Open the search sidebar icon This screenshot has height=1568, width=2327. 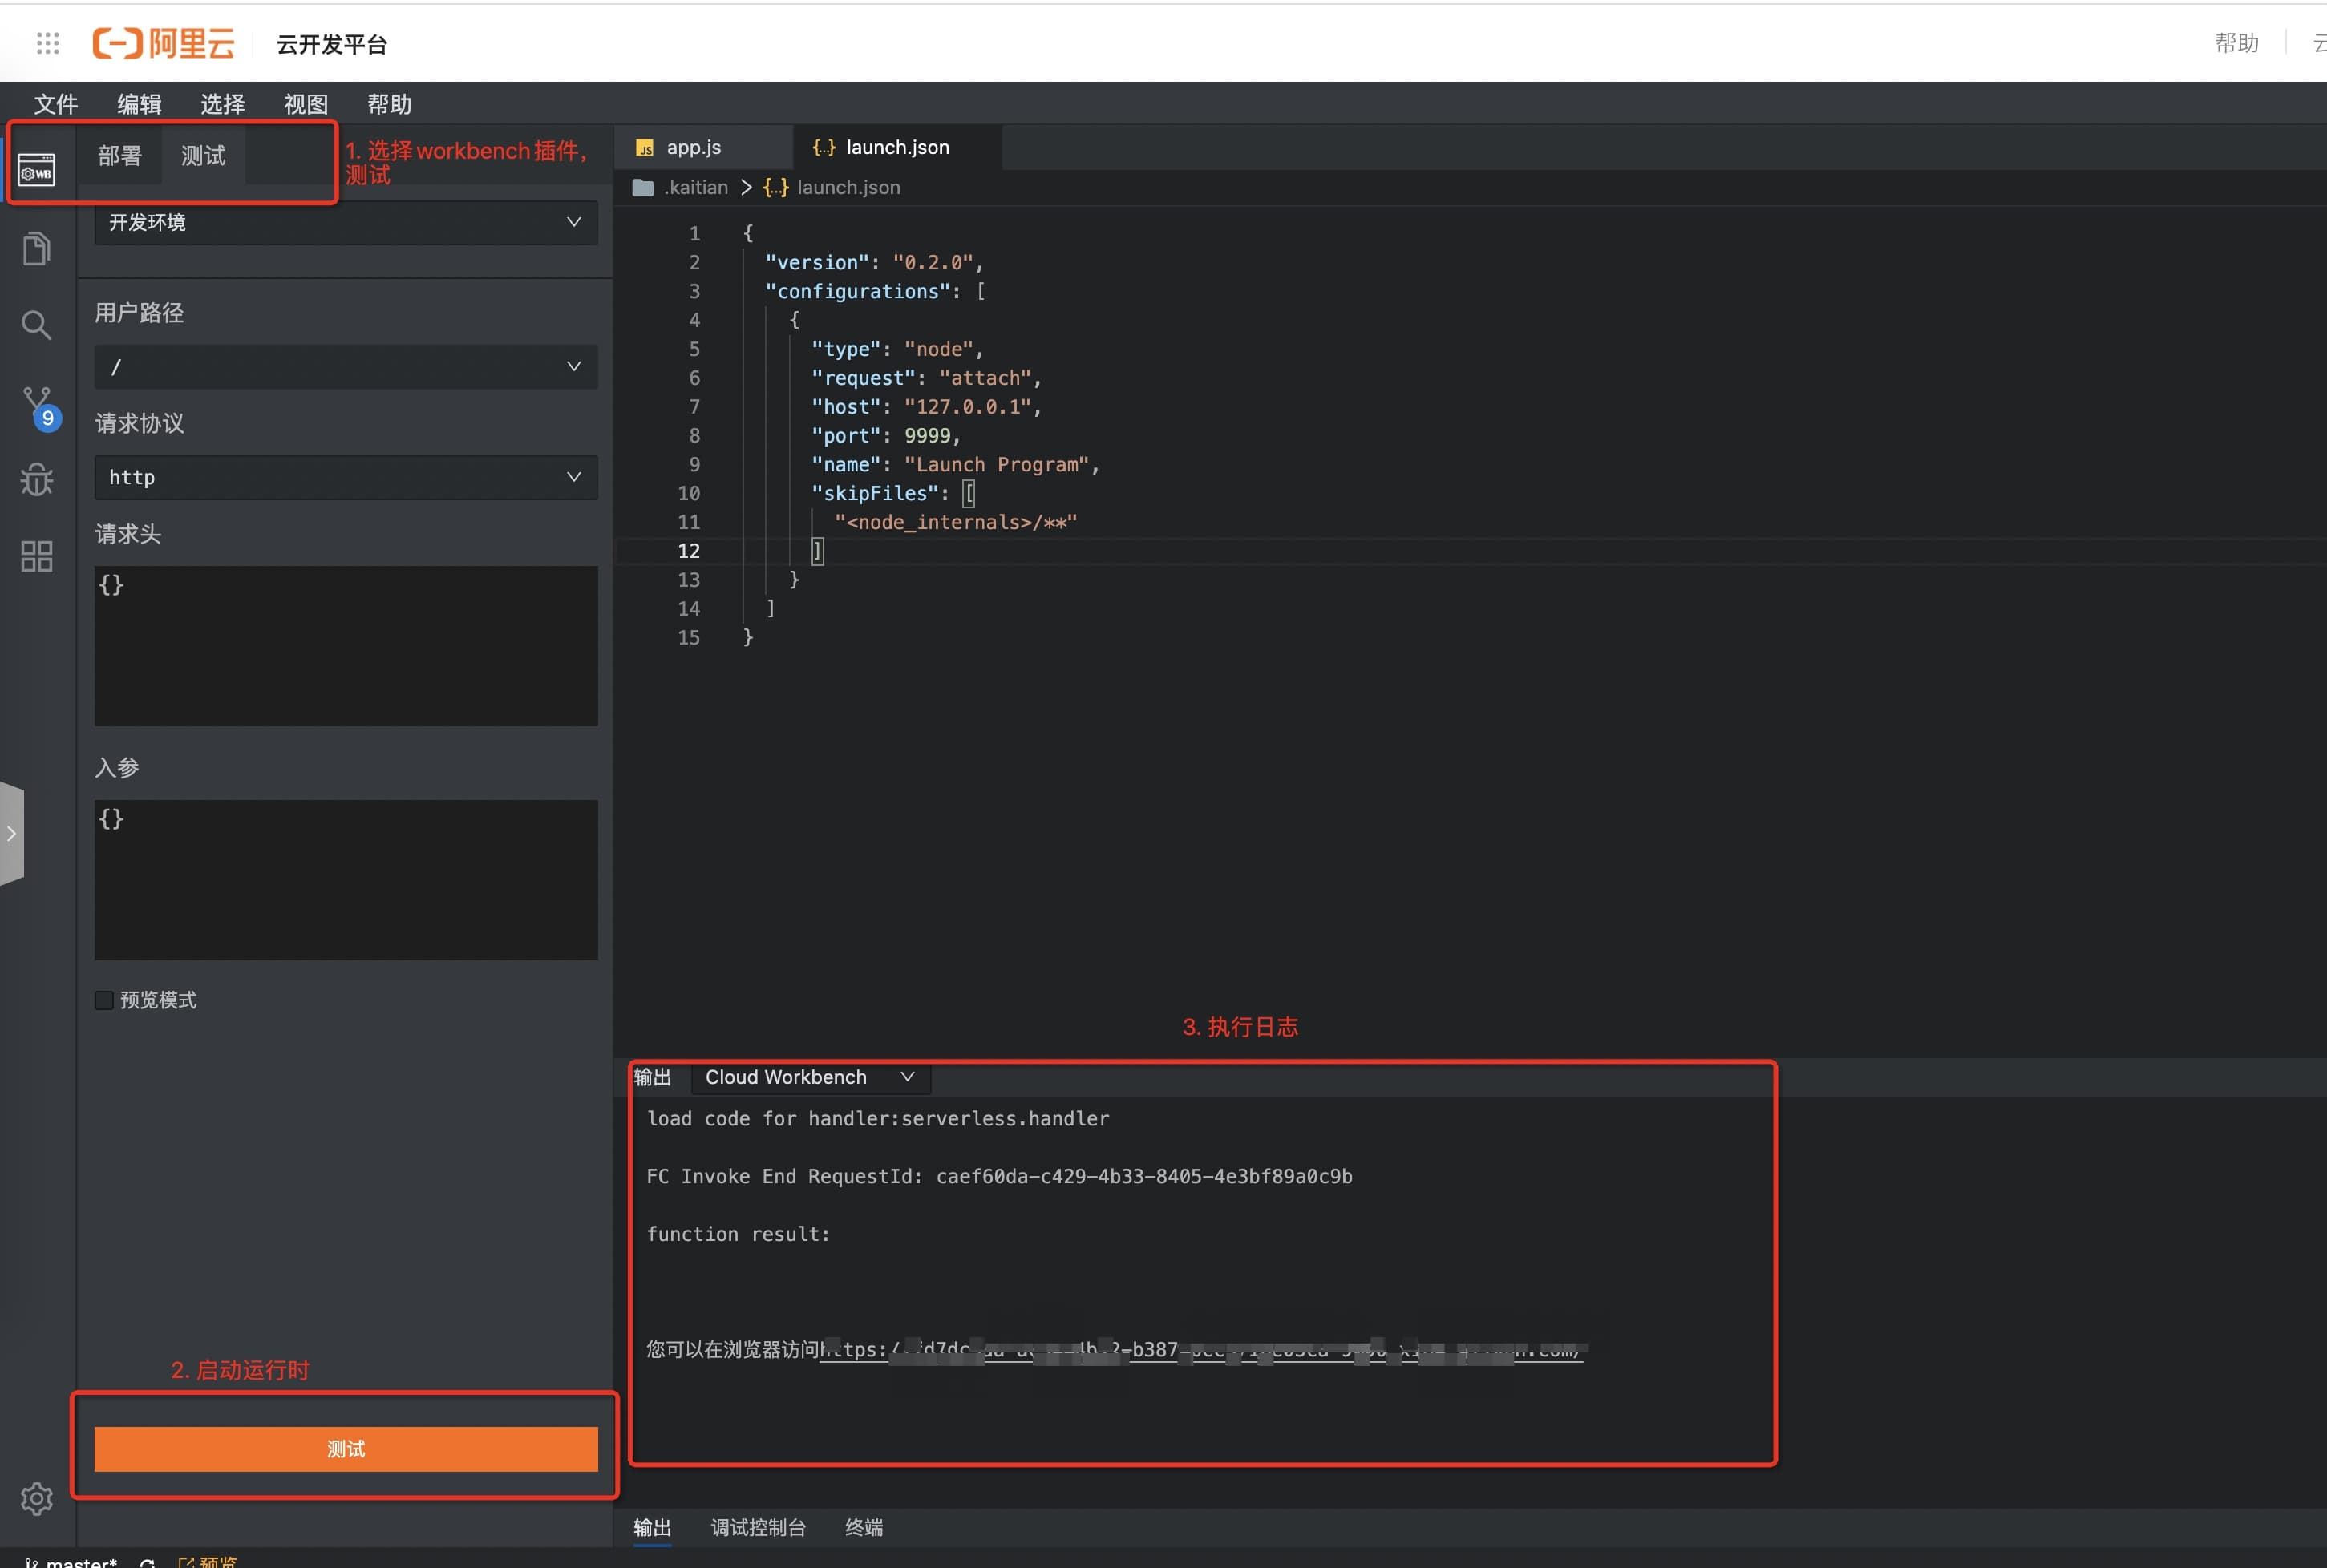37,325
